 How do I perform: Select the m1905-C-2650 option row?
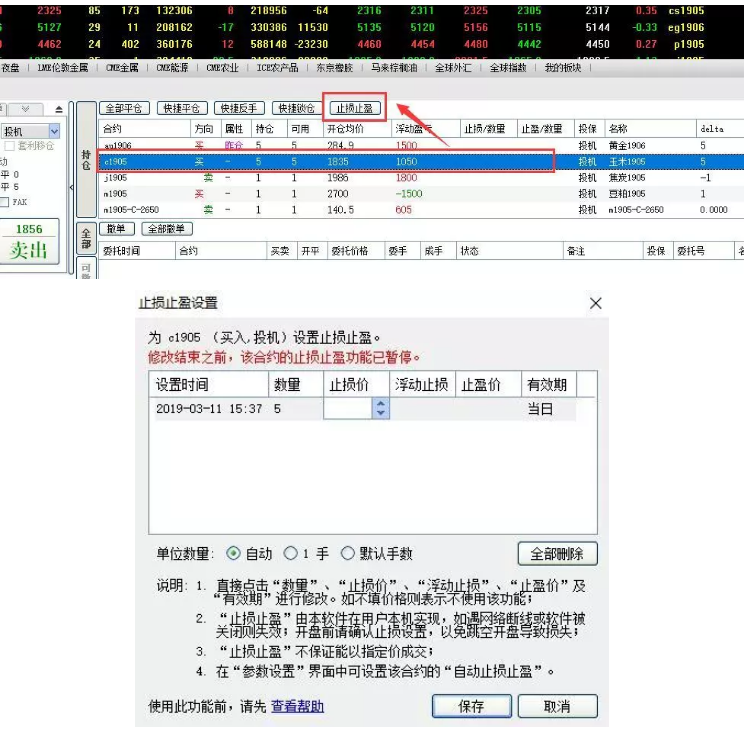coord(421,209)
